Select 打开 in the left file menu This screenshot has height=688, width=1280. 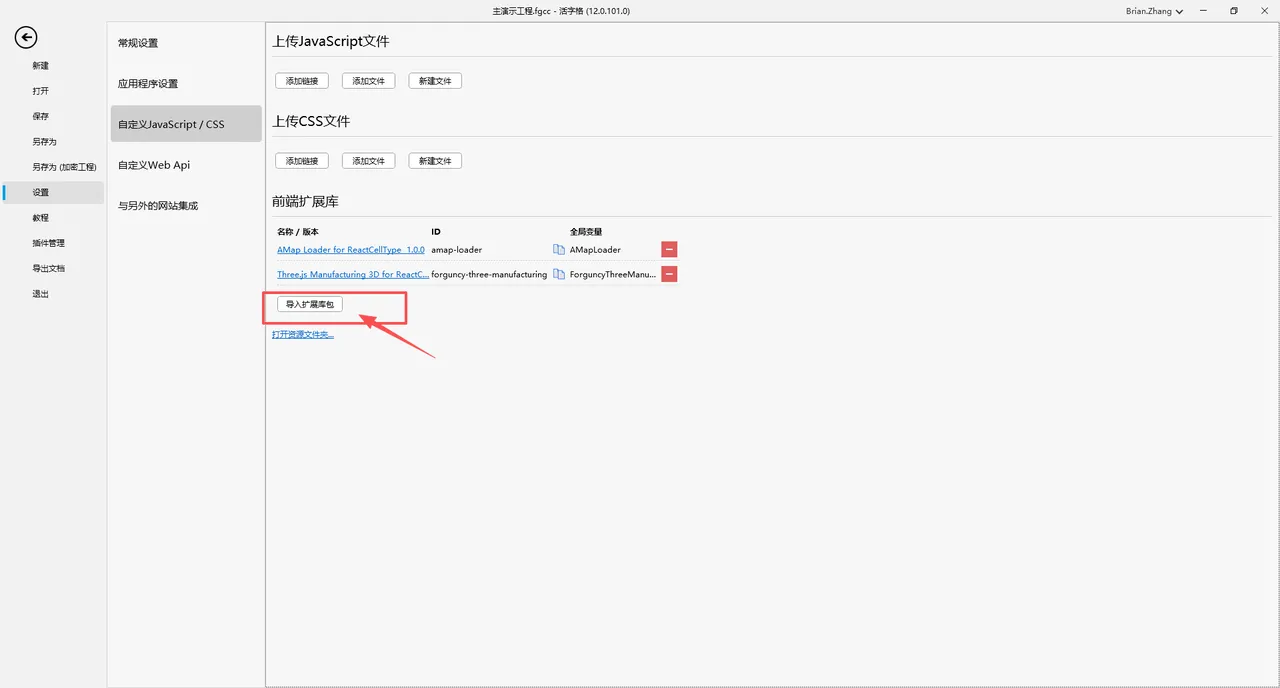[40, 91]
